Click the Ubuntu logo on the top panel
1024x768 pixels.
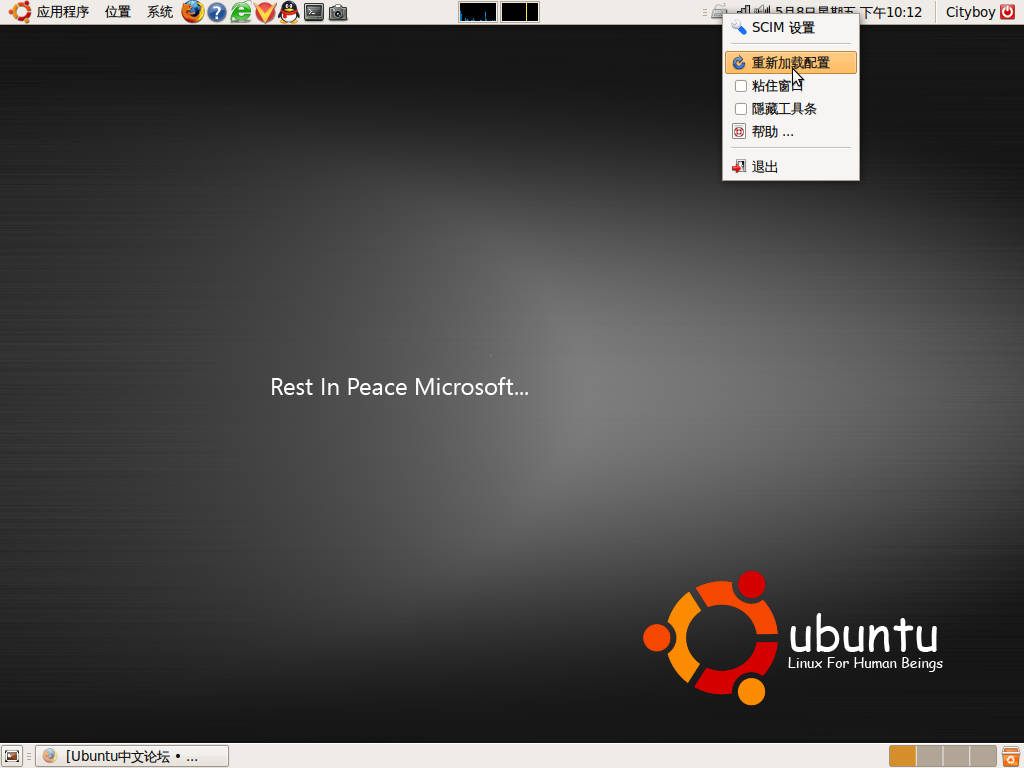coord(20,12)
